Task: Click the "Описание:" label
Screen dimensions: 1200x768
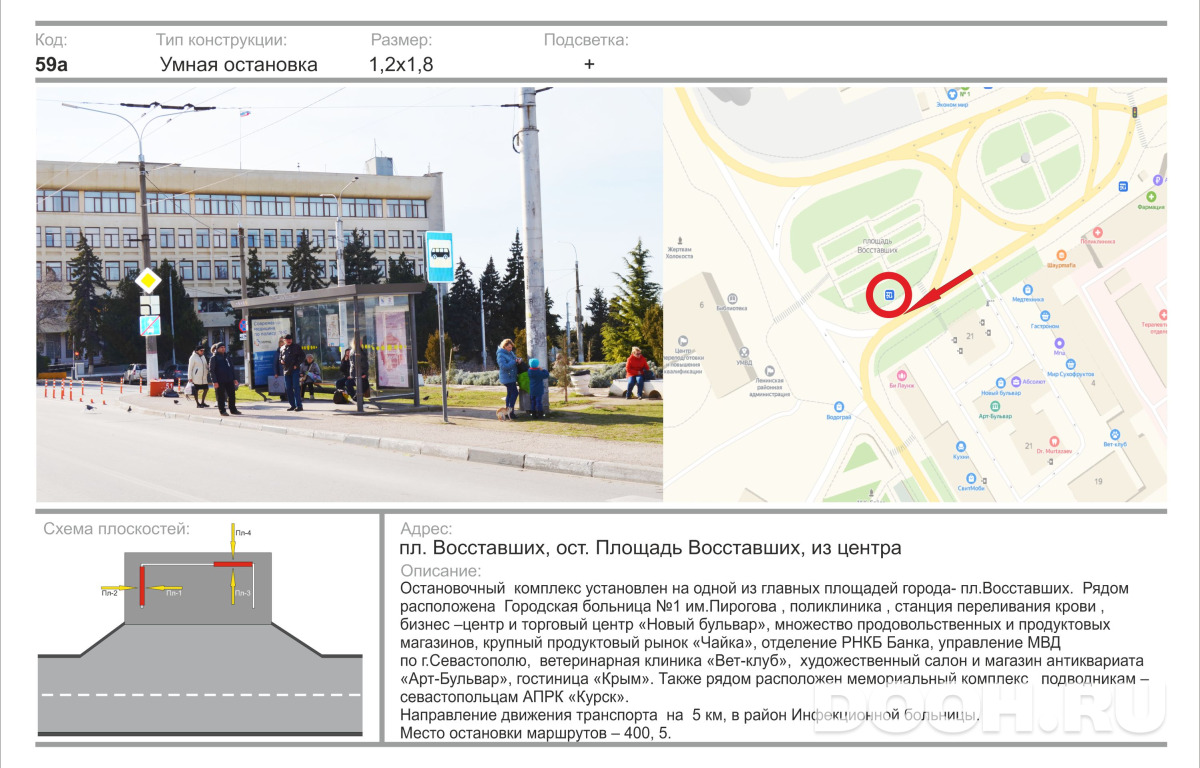Action: pos(440,571)
